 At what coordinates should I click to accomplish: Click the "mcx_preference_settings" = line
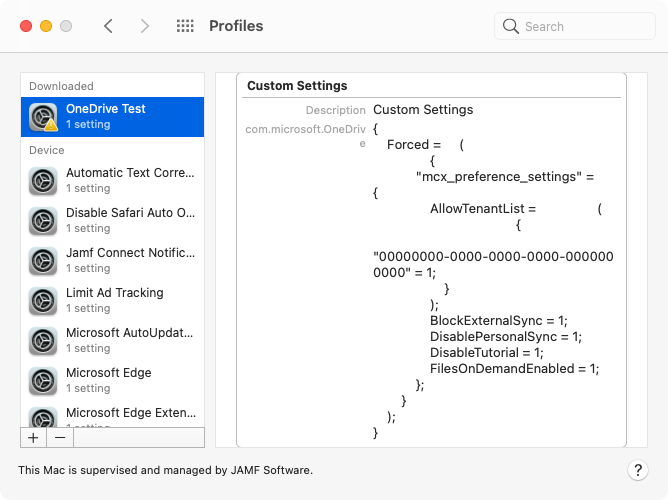(505, 176)
